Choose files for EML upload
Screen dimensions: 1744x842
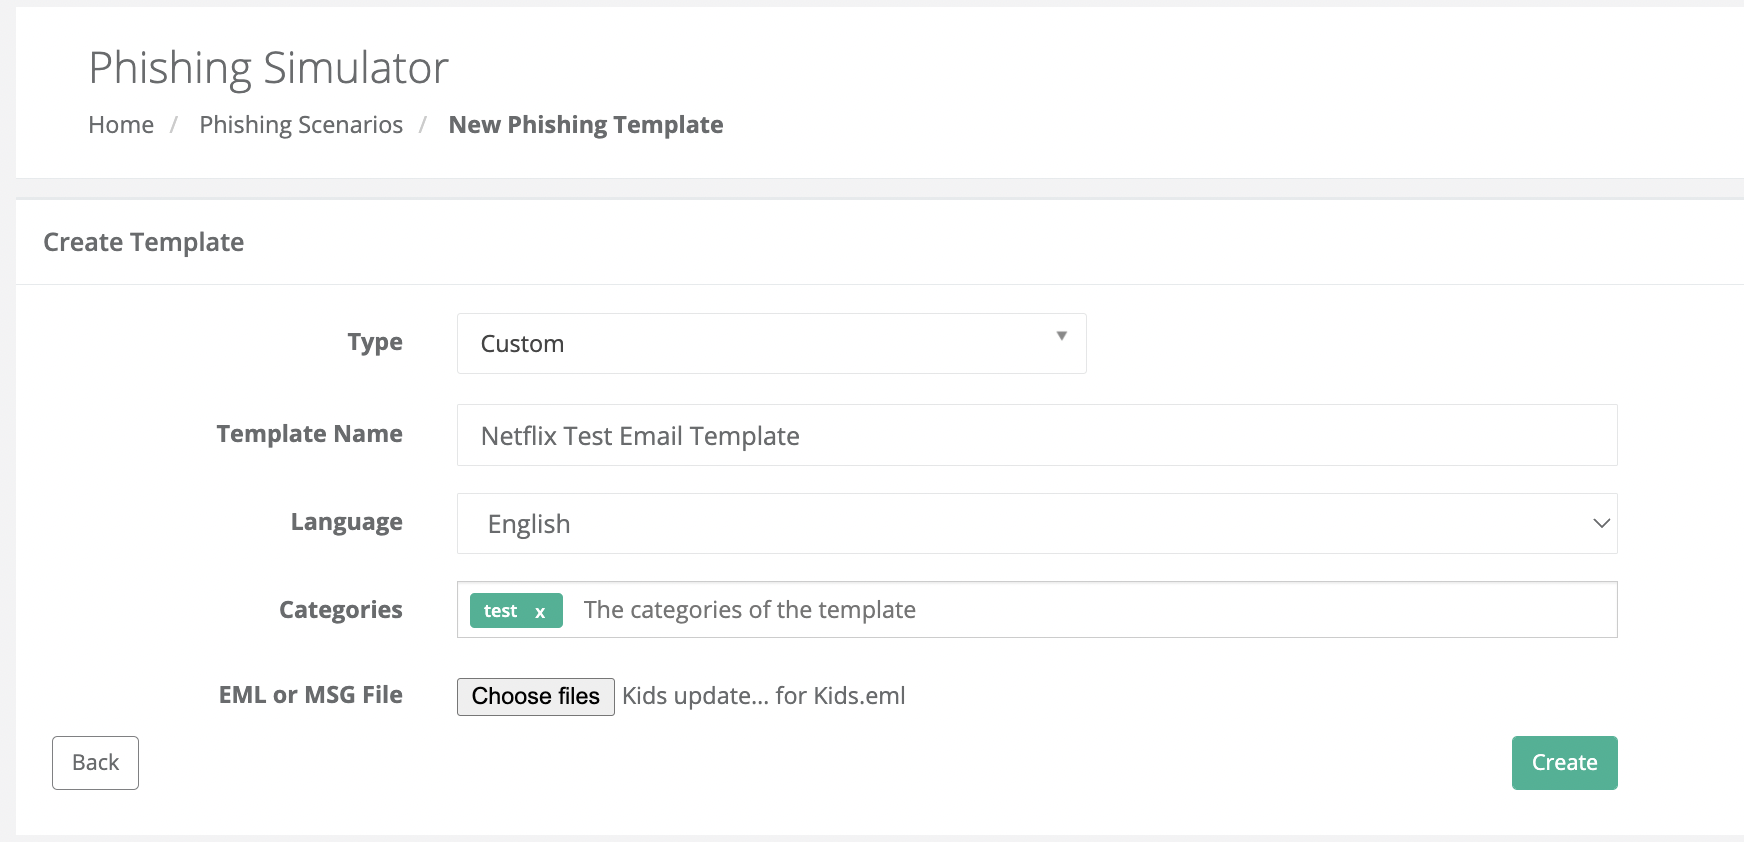click(535, 697)
